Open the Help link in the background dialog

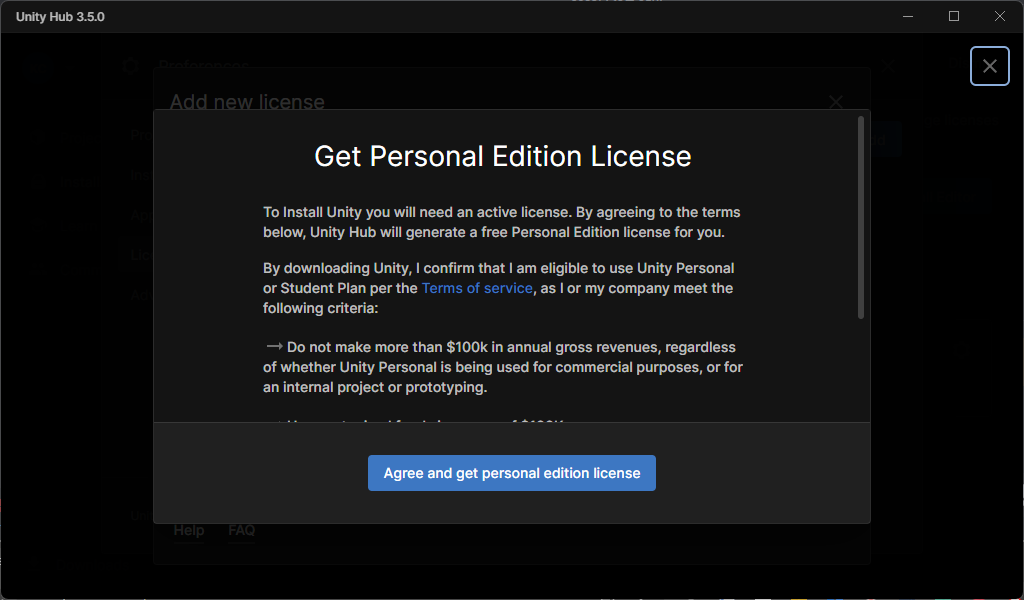tap(189, 530)
